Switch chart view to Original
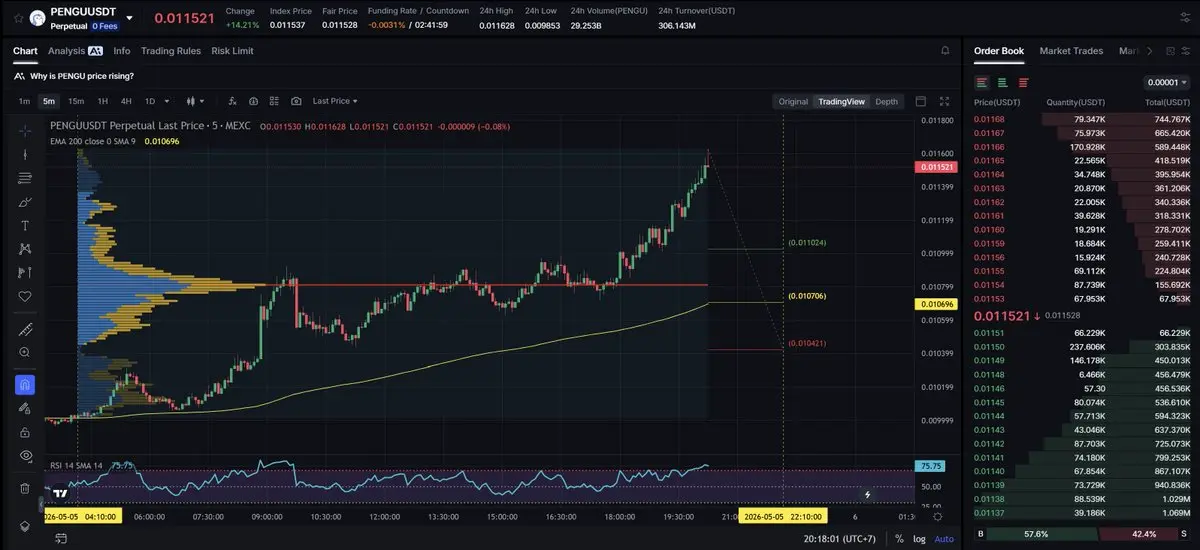The image size is (1200, 550). [793, 101]
